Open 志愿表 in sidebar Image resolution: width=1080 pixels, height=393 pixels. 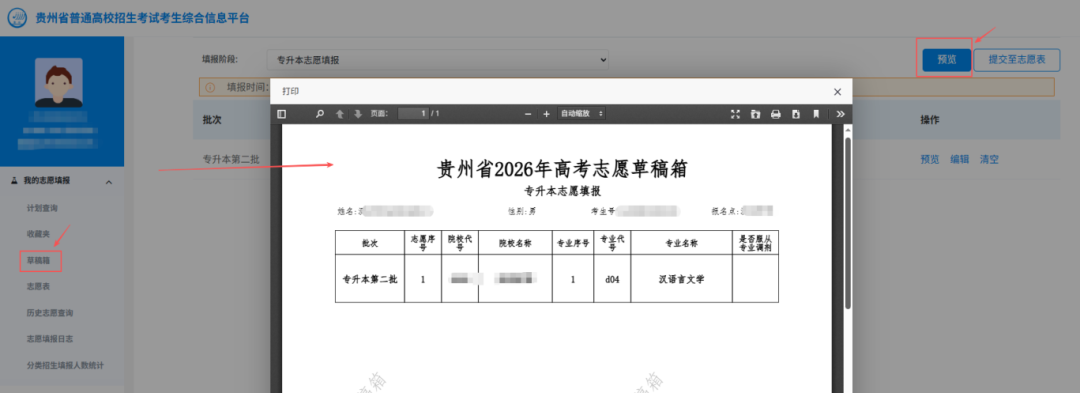click(38, 286)
